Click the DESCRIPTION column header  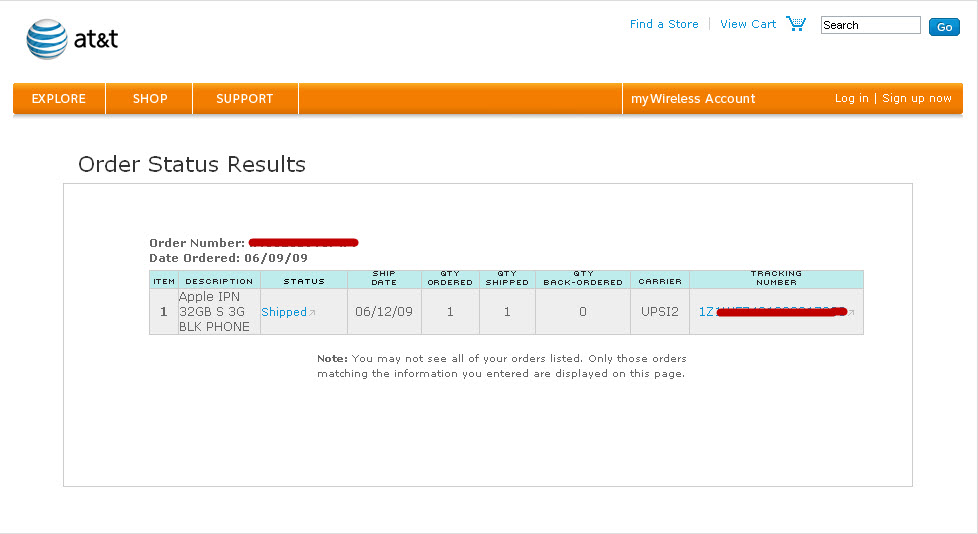[x=219, y=281]
